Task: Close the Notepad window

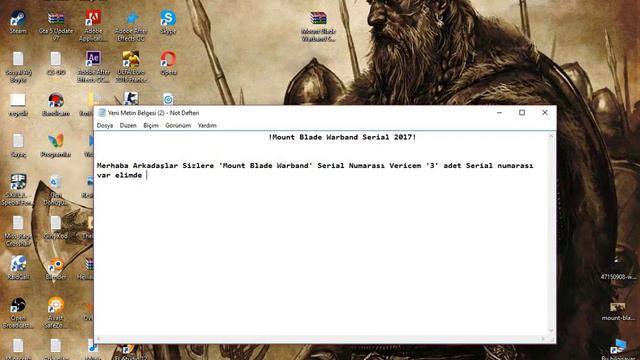Action: [x=544, y=113]
